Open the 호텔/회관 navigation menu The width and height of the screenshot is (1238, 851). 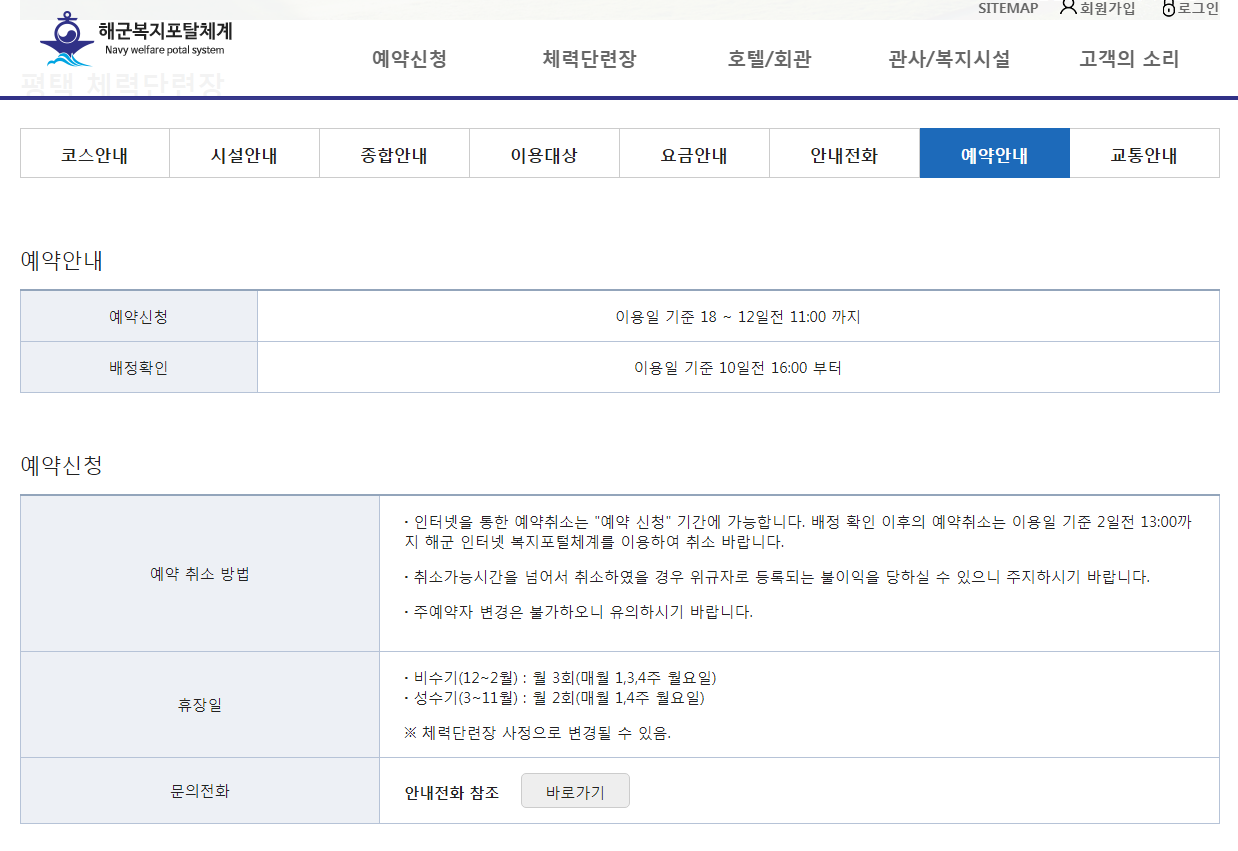pos(768,59)
